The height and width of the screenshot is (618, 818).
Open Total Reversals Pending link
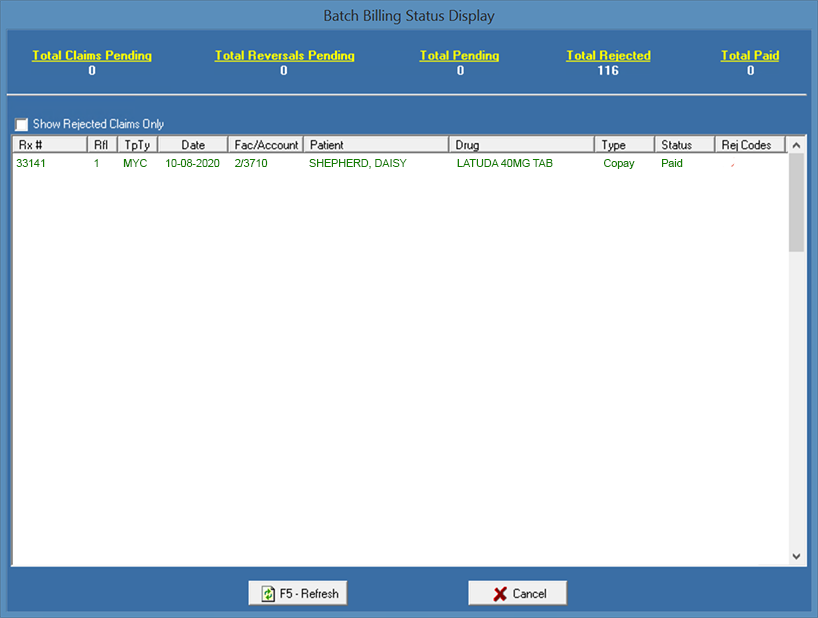tap(284, 56)
